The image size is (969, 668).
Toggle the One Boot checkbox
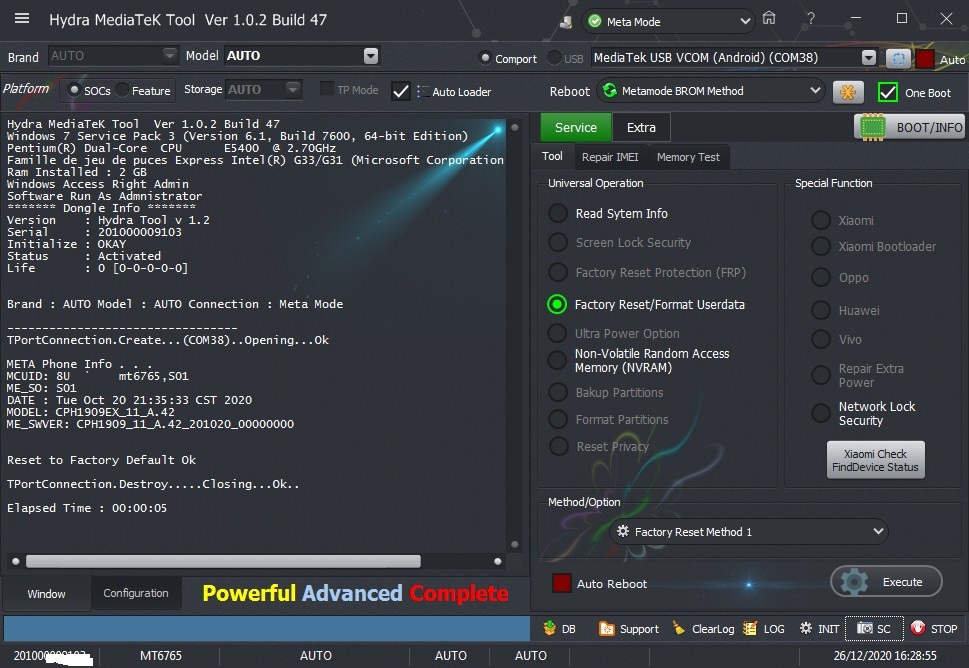[887, 93]
